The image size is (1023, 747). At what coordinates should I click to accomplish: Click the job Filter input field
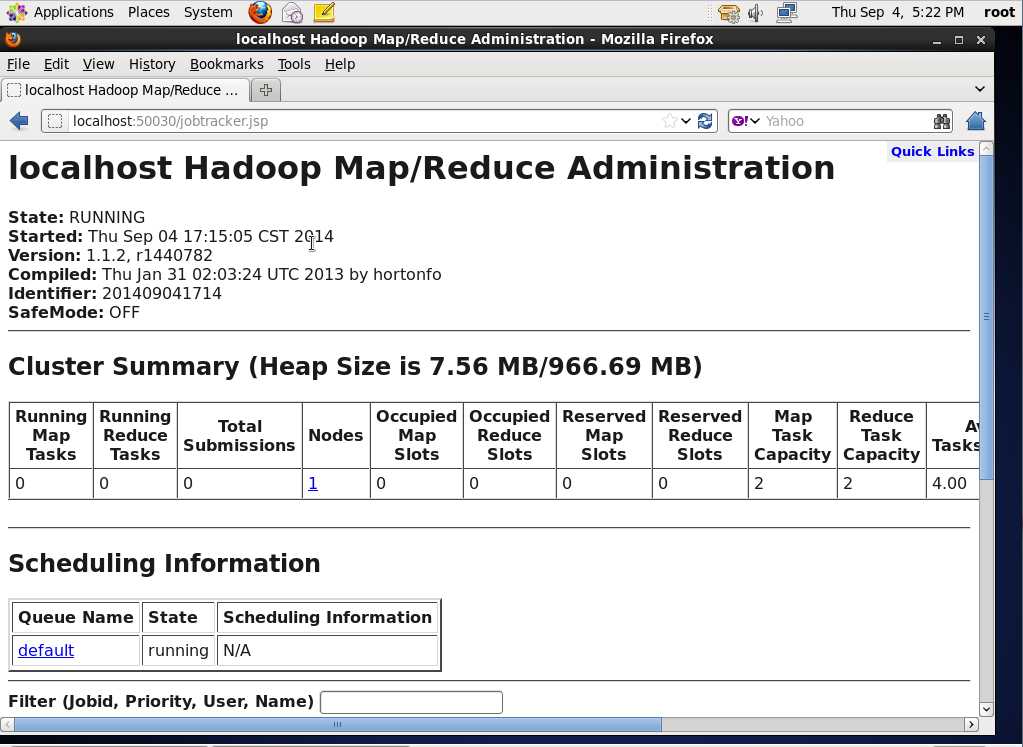(411, 702)
